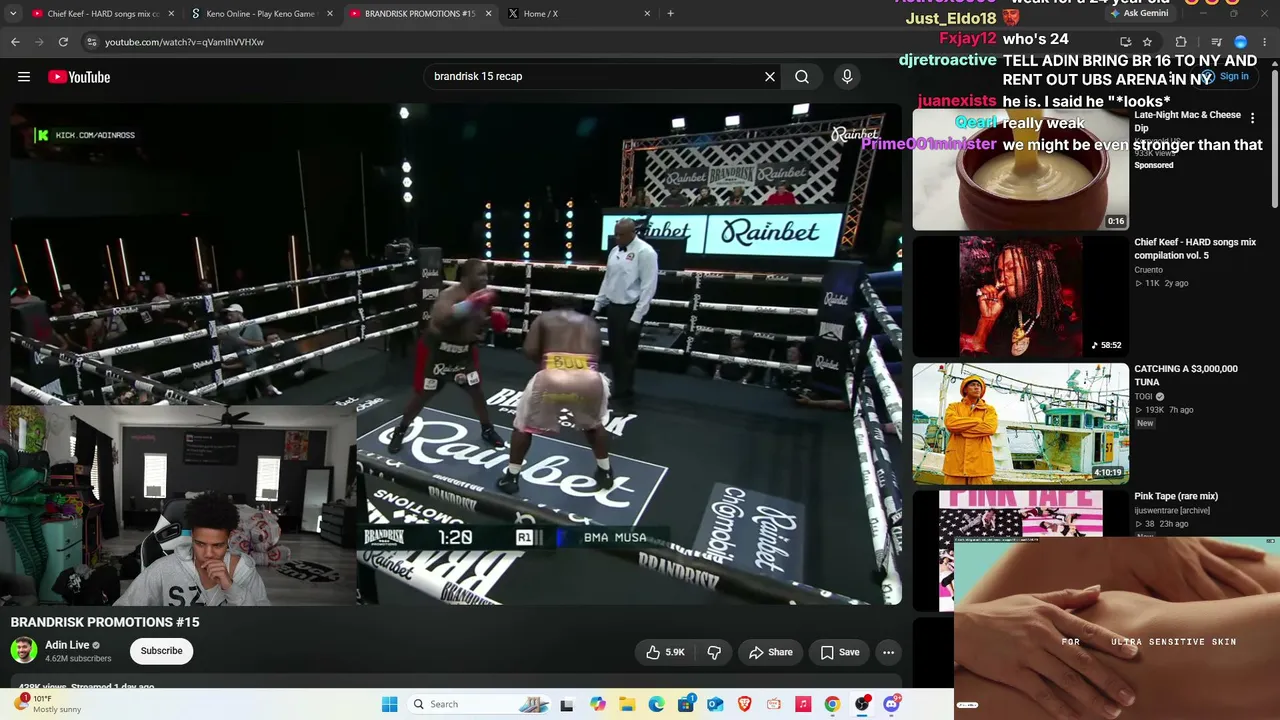Open Outlook from taskbar

point(715,704)
